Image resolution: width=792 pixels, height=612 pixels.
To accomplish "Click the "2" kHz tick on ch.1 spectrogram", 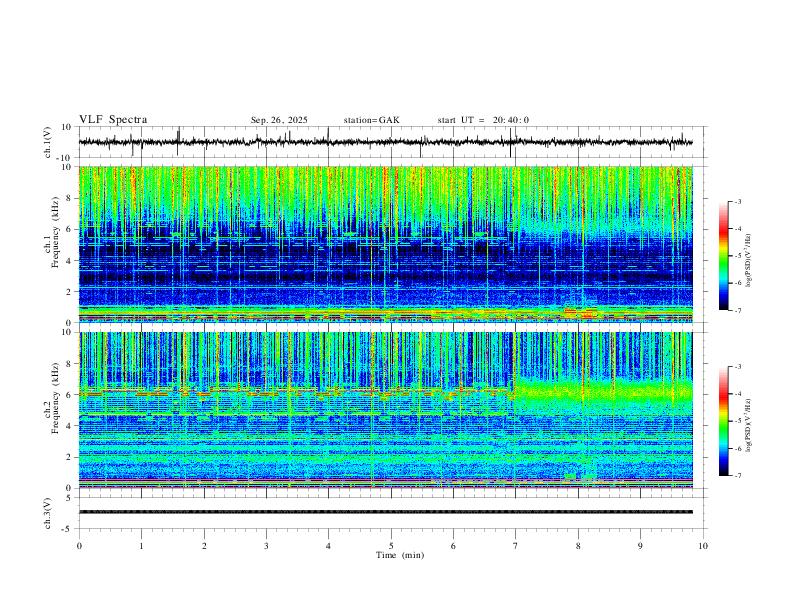I will [71, 291].
